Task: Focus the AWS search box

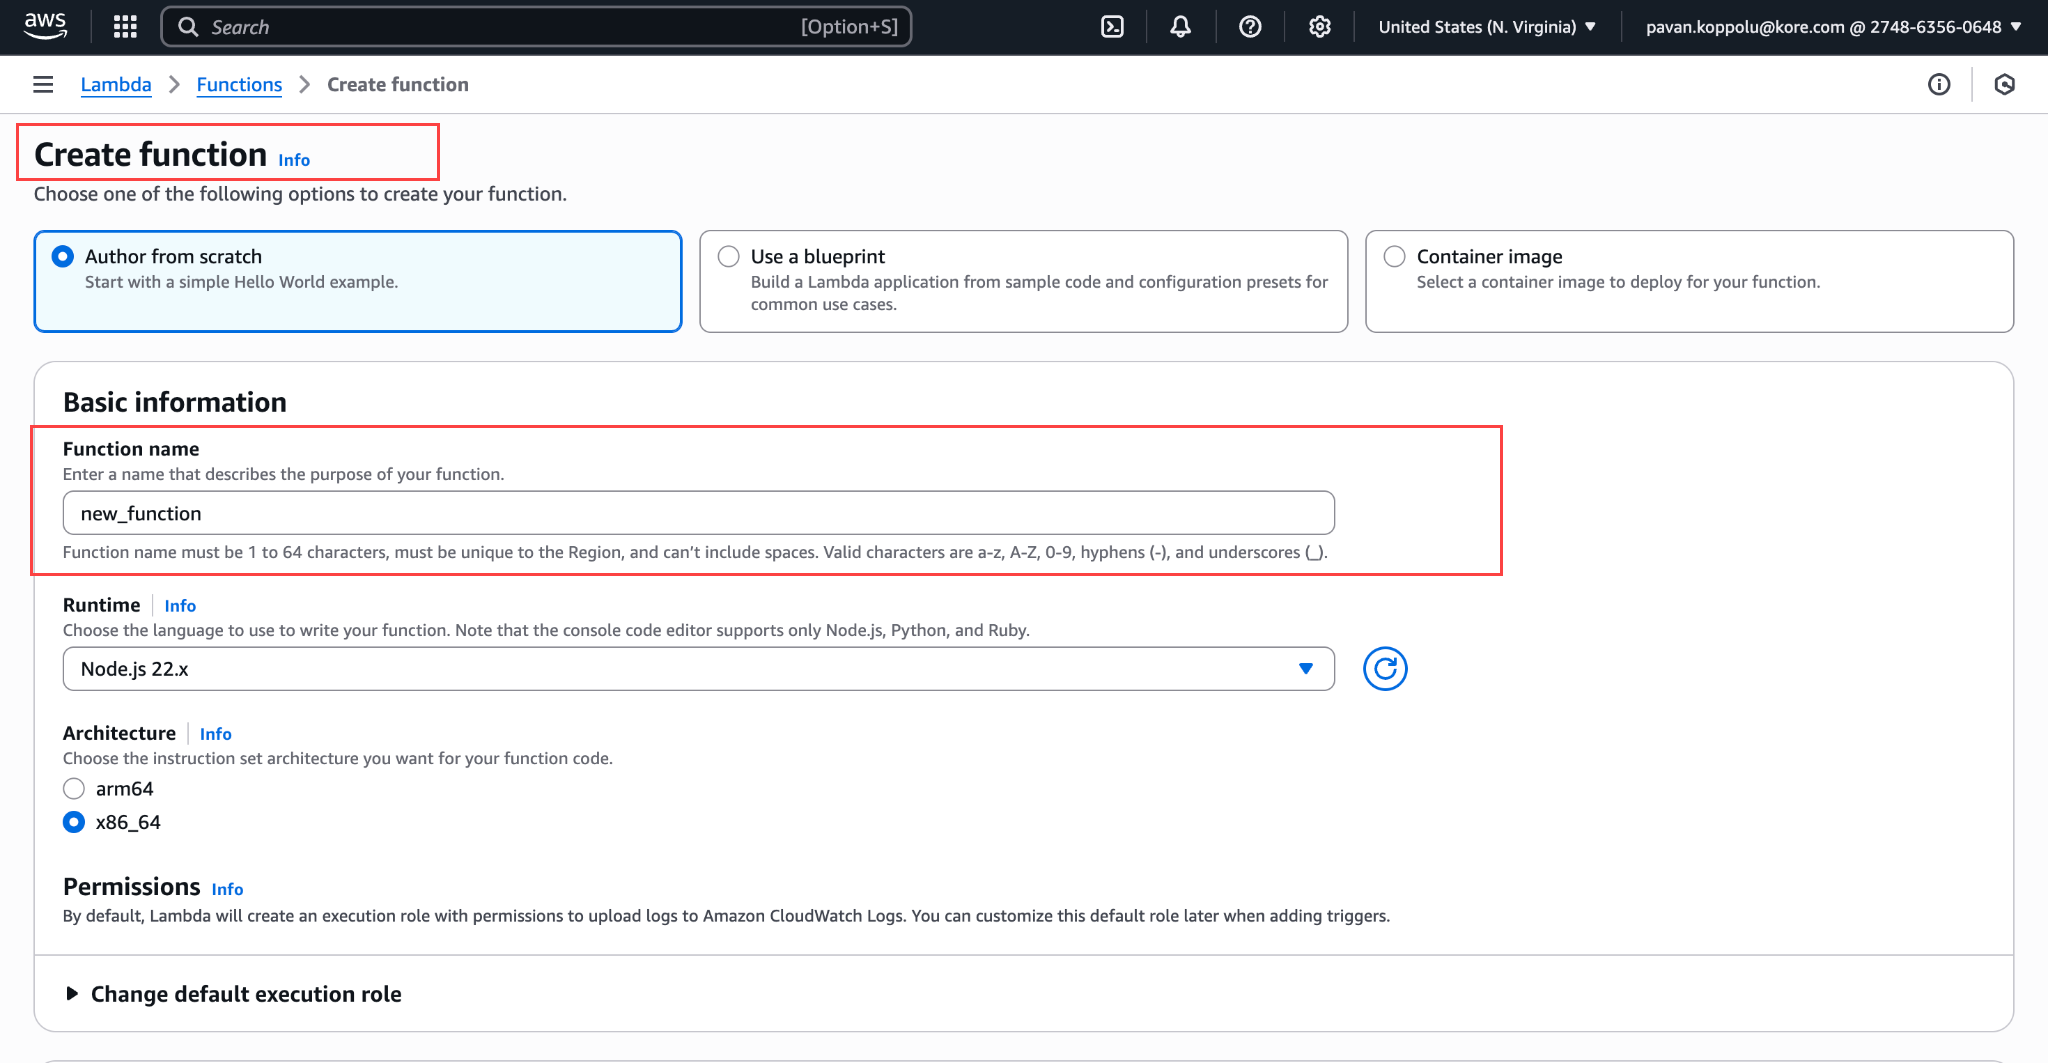Action: pyautogui.click(x=536, y=27)
